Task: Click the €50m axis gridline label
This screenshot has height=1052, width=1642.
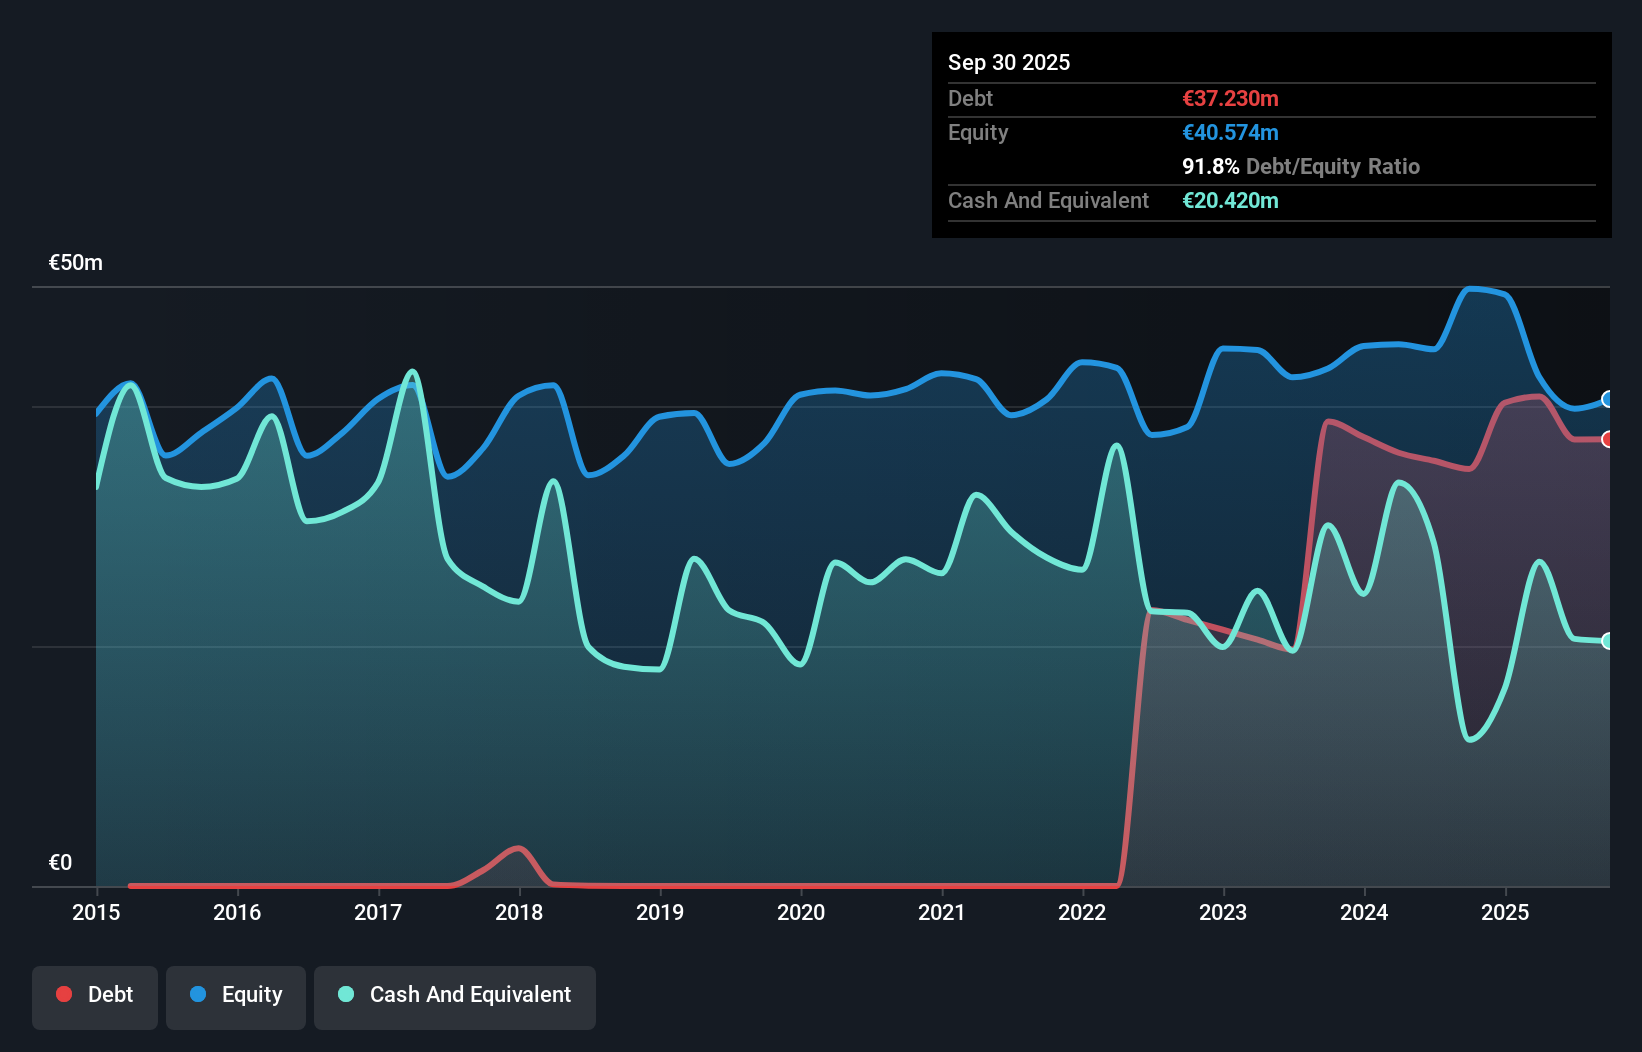Action: point(74,261)
